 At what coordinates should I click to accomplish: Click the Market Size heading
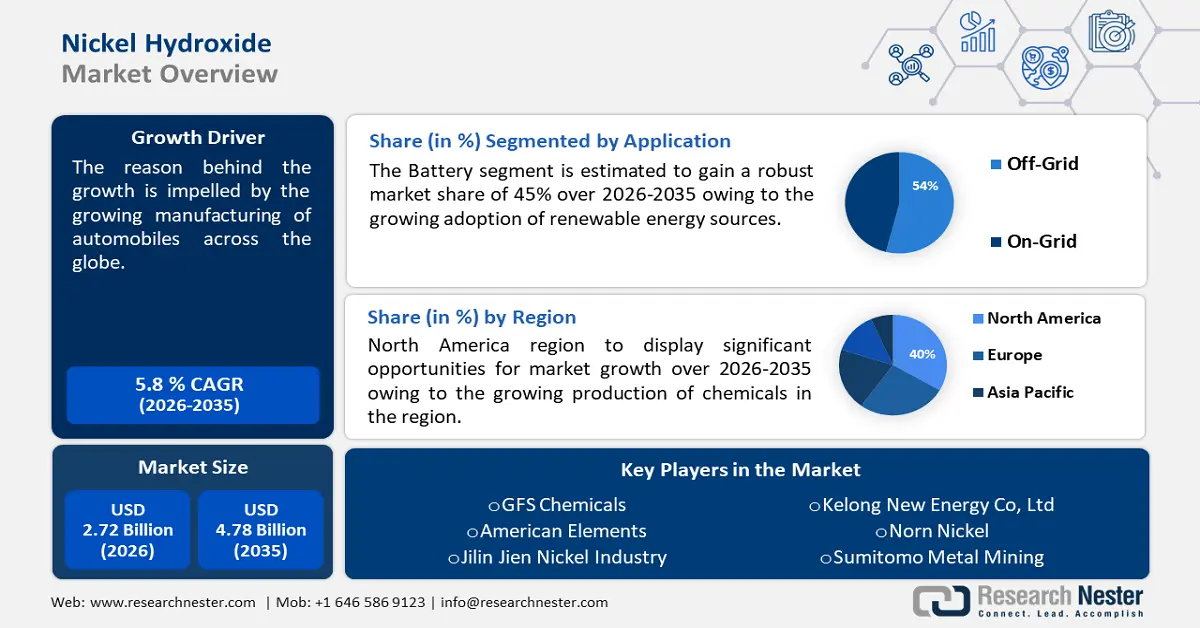point(193,467)
